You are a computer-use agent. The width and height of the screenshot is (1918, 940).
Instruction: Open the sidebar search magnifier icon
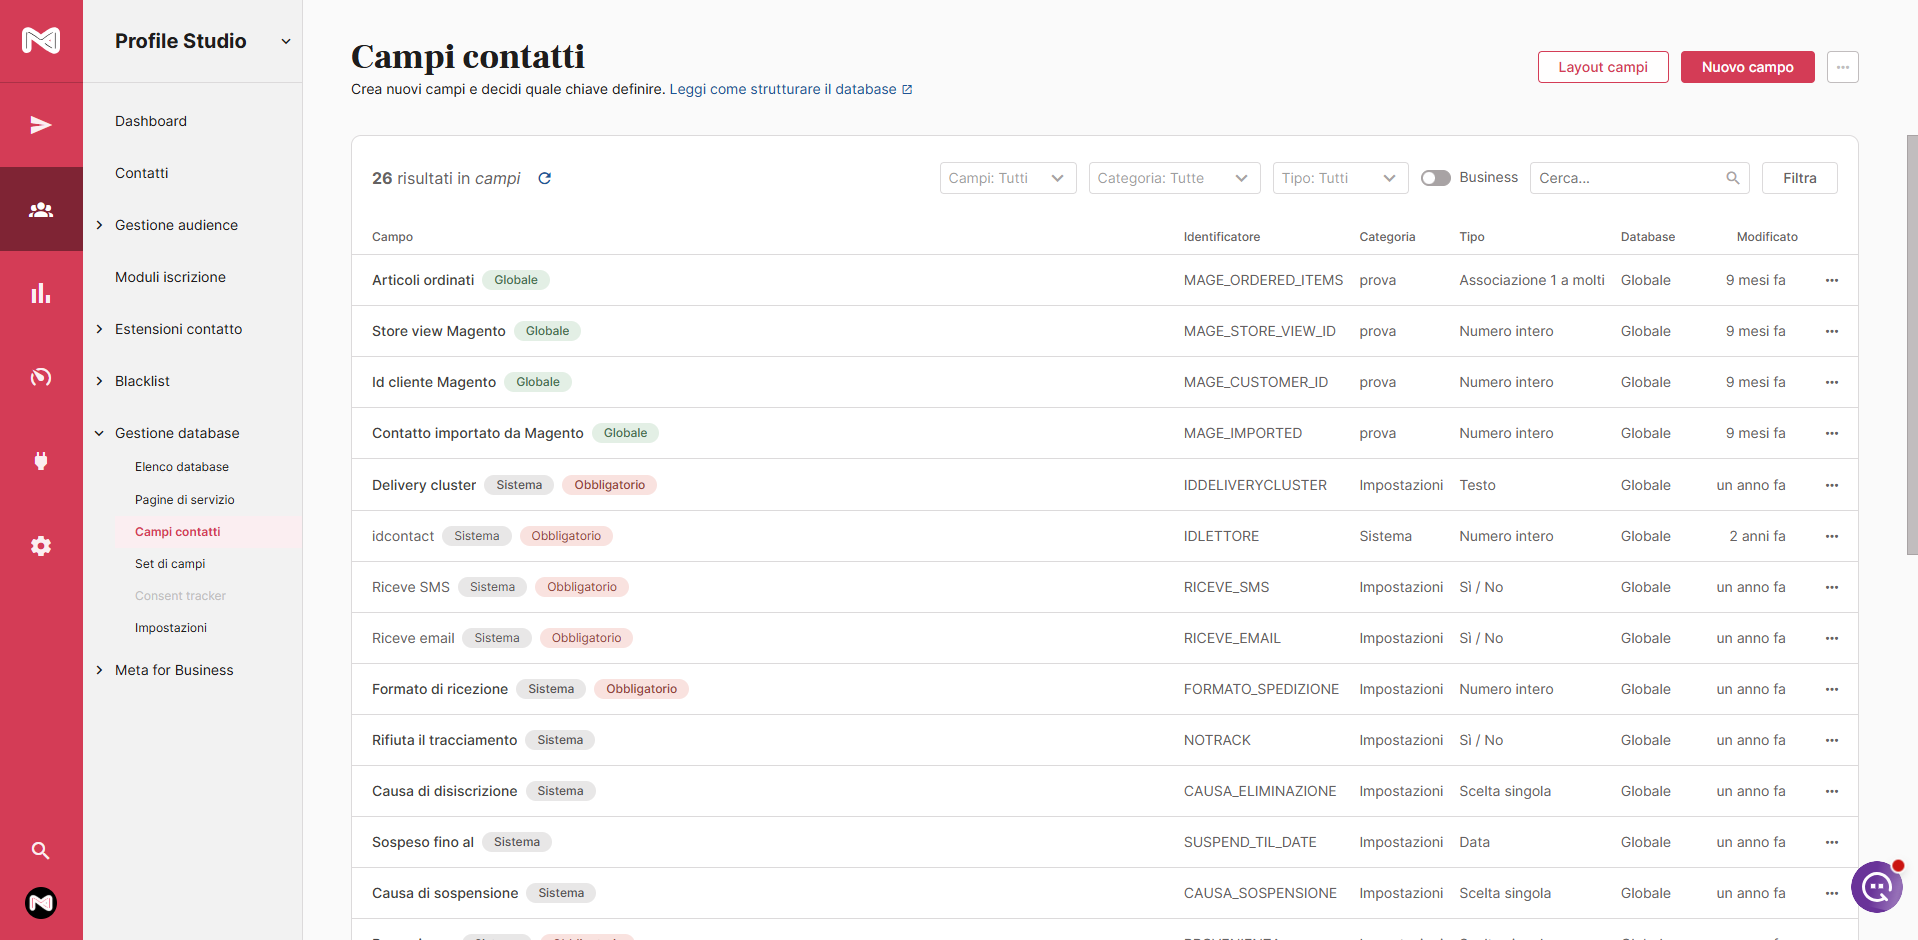pyautogui.click(x=41, y=850)
